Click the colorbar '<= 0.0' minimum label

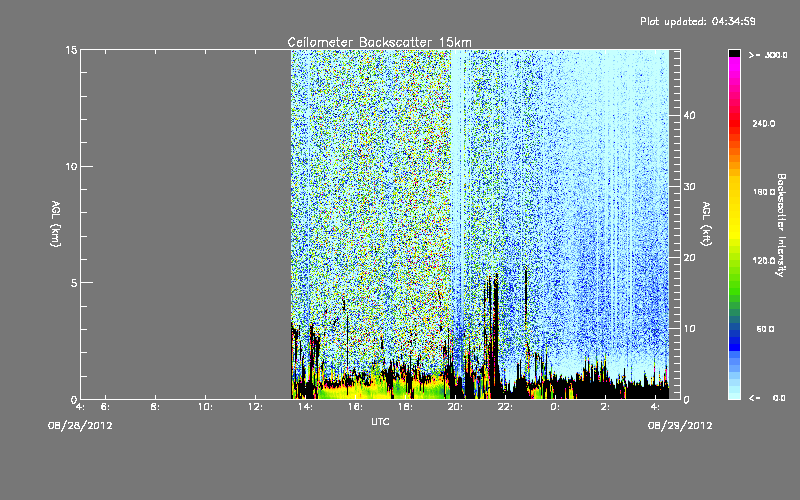coord(768,398)
